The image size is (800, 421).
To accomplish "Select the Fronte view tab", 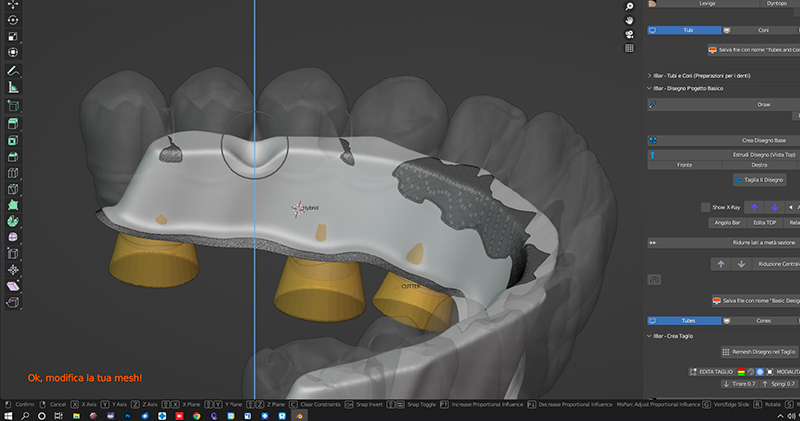I will click(x=684, y=164).
